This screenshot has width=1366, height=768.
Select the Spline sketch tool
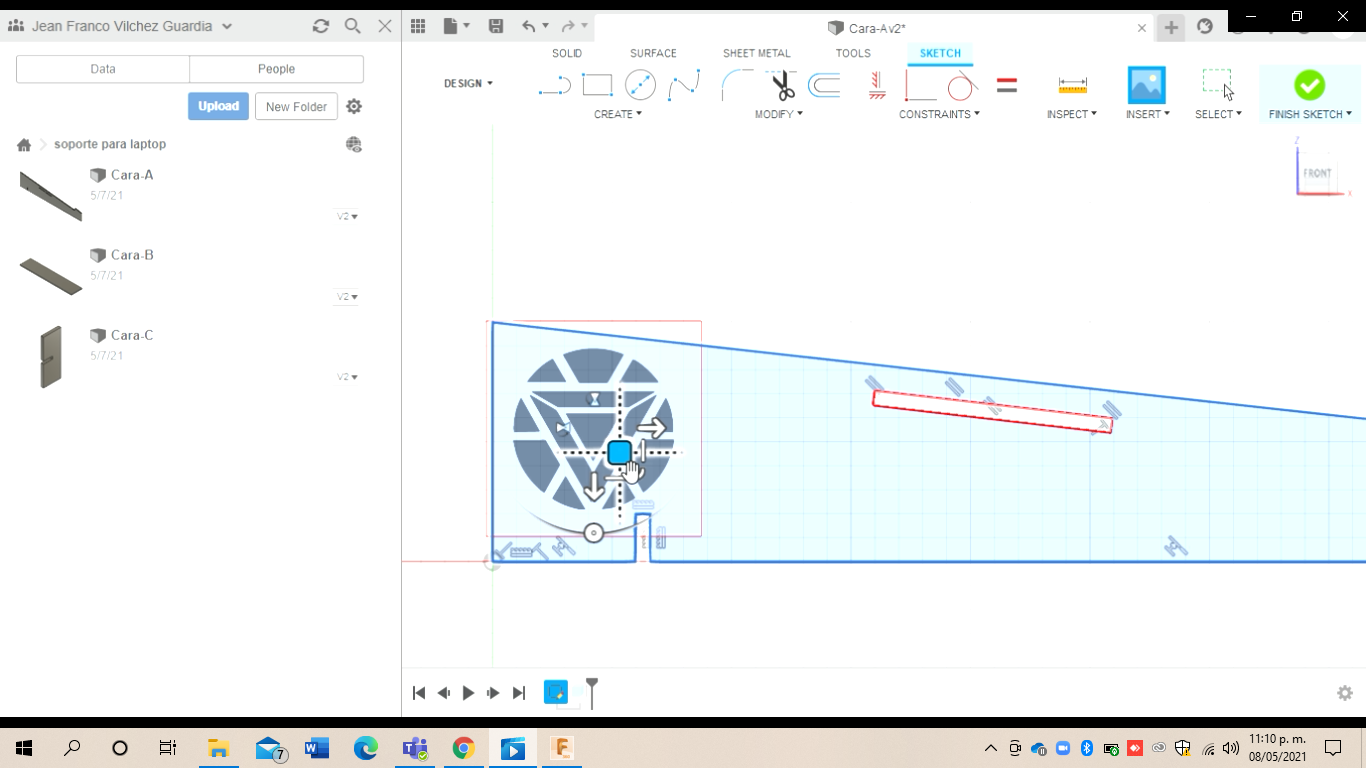click(684, 86)
